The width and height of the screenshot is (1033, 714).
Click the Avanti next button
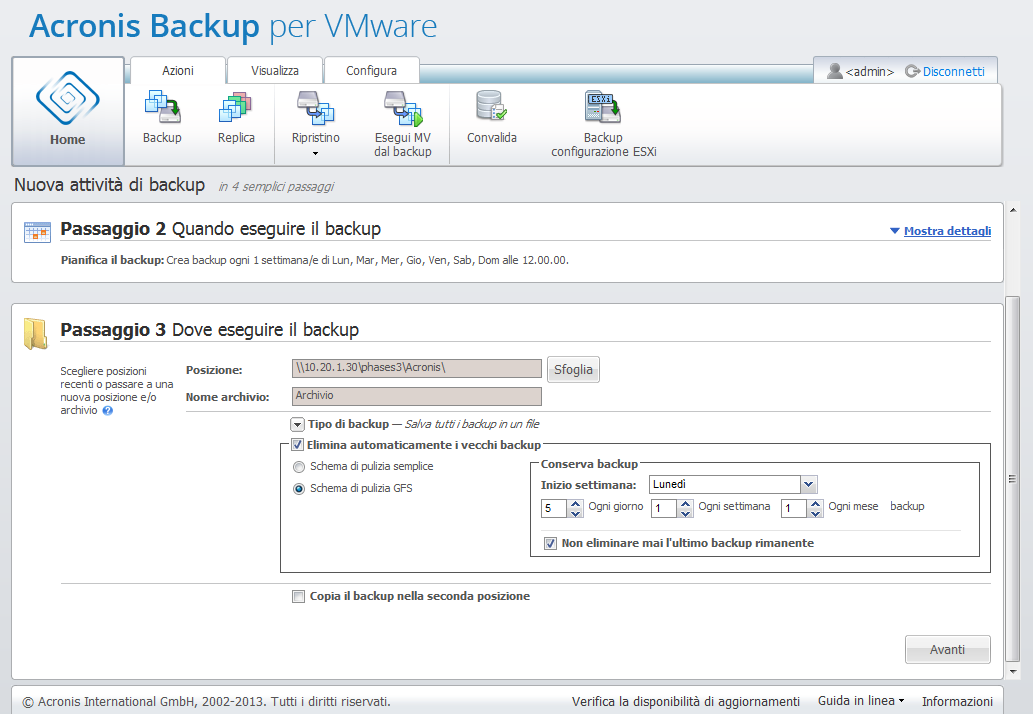tap(947, 649)
